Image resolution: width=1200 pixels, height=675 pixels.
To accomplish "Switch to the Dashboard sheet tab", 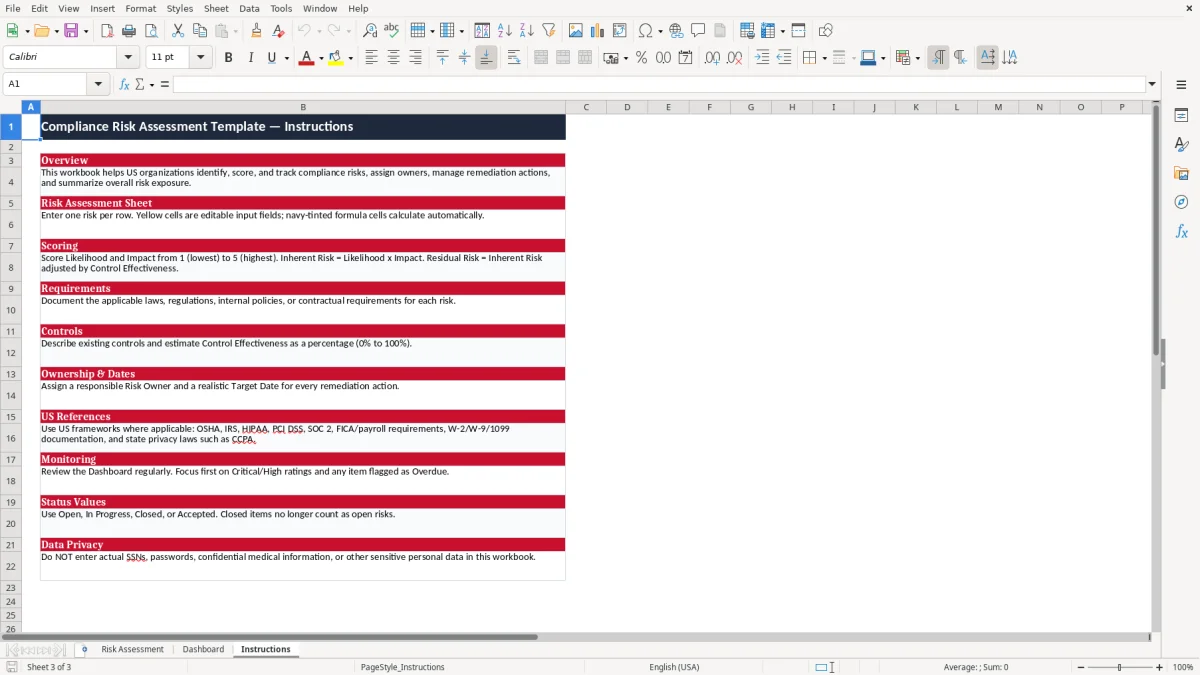I will click(x=203, y=649).
